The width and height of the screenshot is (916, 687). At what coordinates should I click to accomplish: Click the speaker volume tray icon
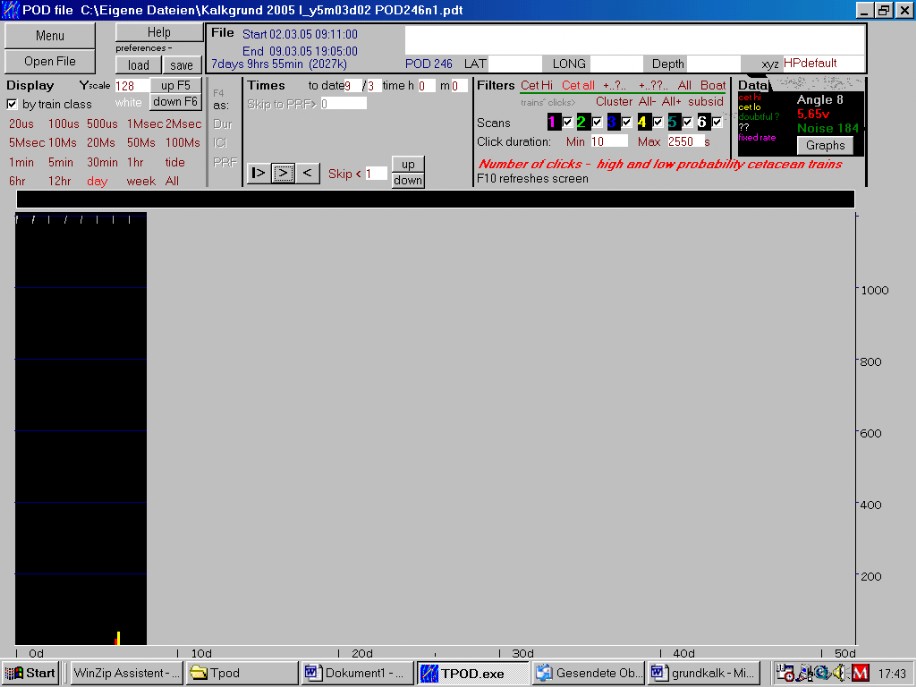click(840, 673)
